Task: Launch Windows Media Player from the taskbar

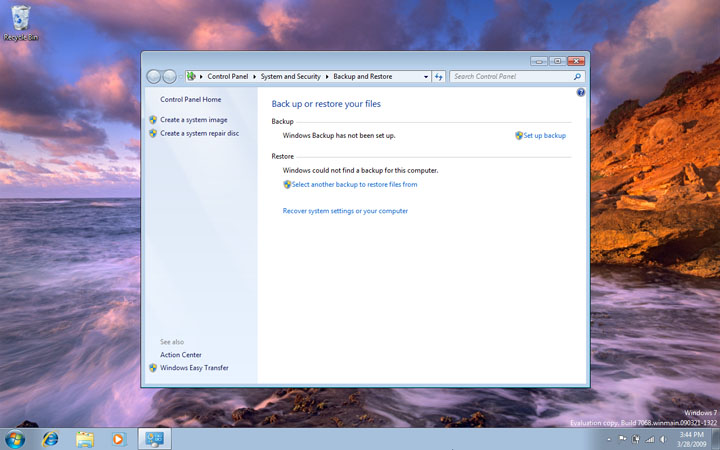Action: [119, 438]
